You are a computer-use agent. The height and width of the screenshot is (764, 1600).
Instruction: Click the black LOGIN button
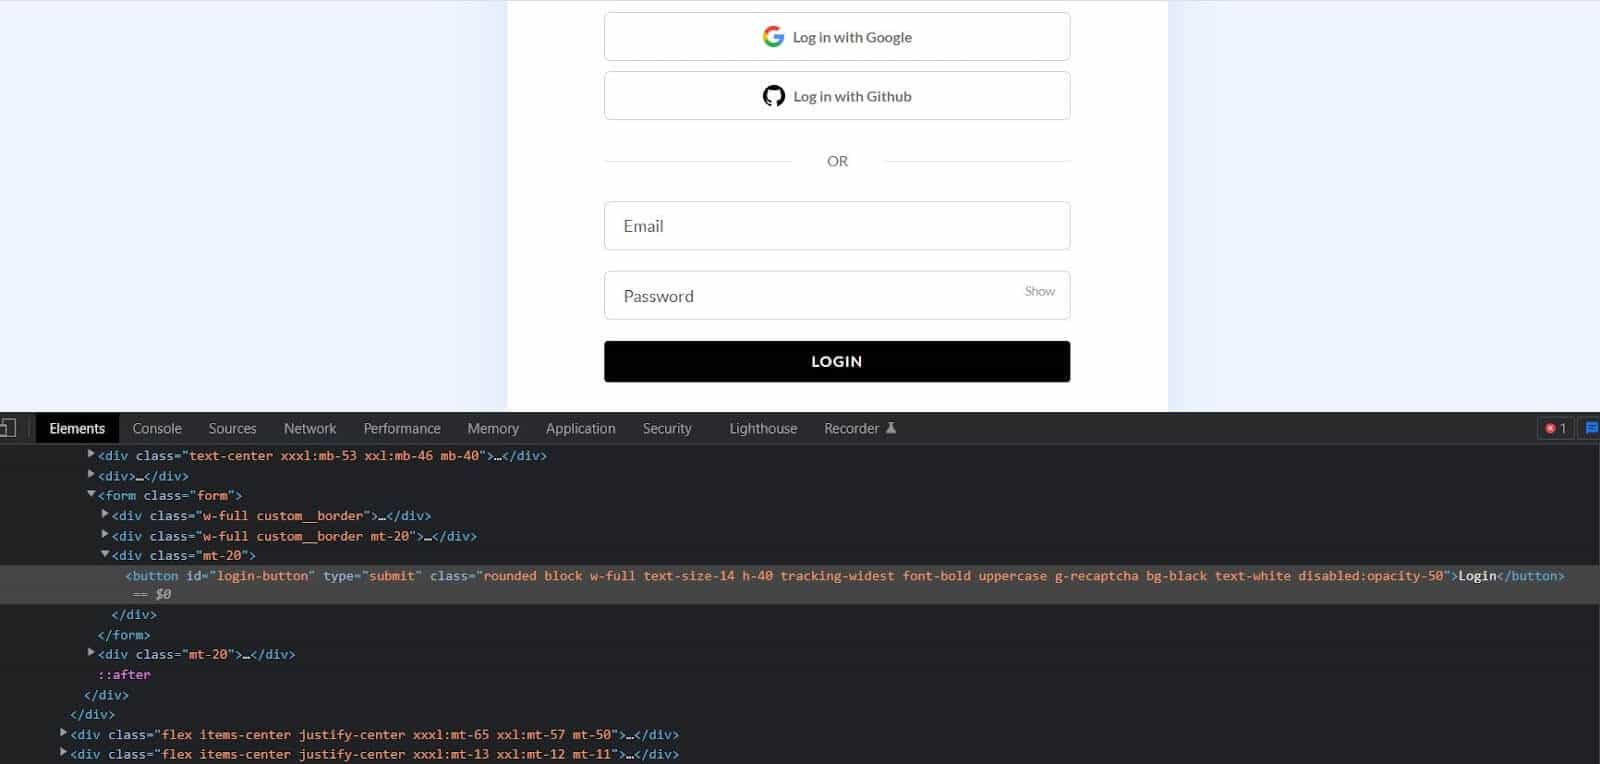pos(837,361)
